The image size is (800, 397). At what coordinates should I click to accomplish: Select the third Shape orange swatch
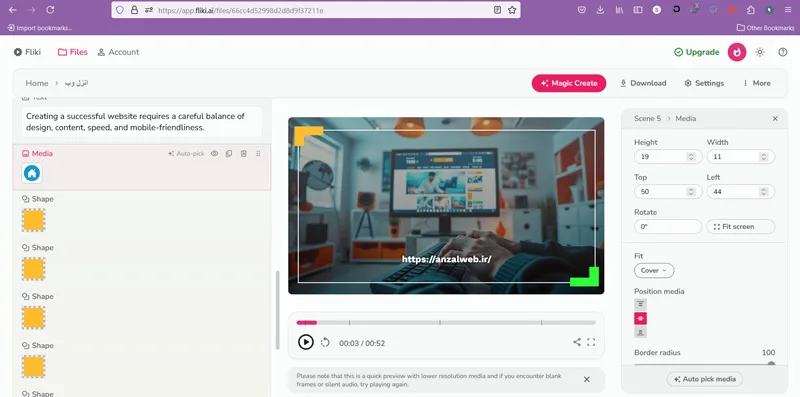pyautogui.click(x=34, y=318)
